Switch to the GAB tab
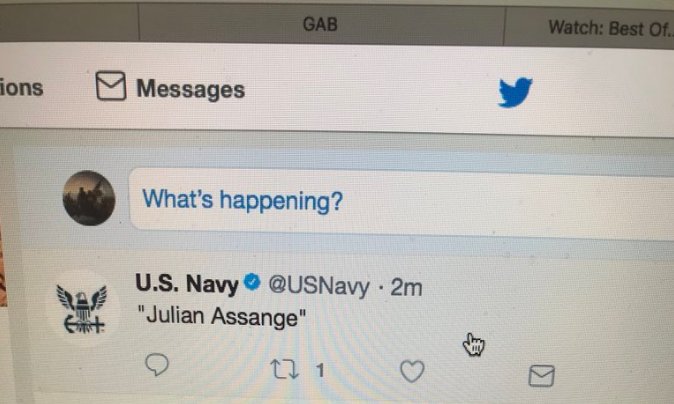 pos(320,24)
